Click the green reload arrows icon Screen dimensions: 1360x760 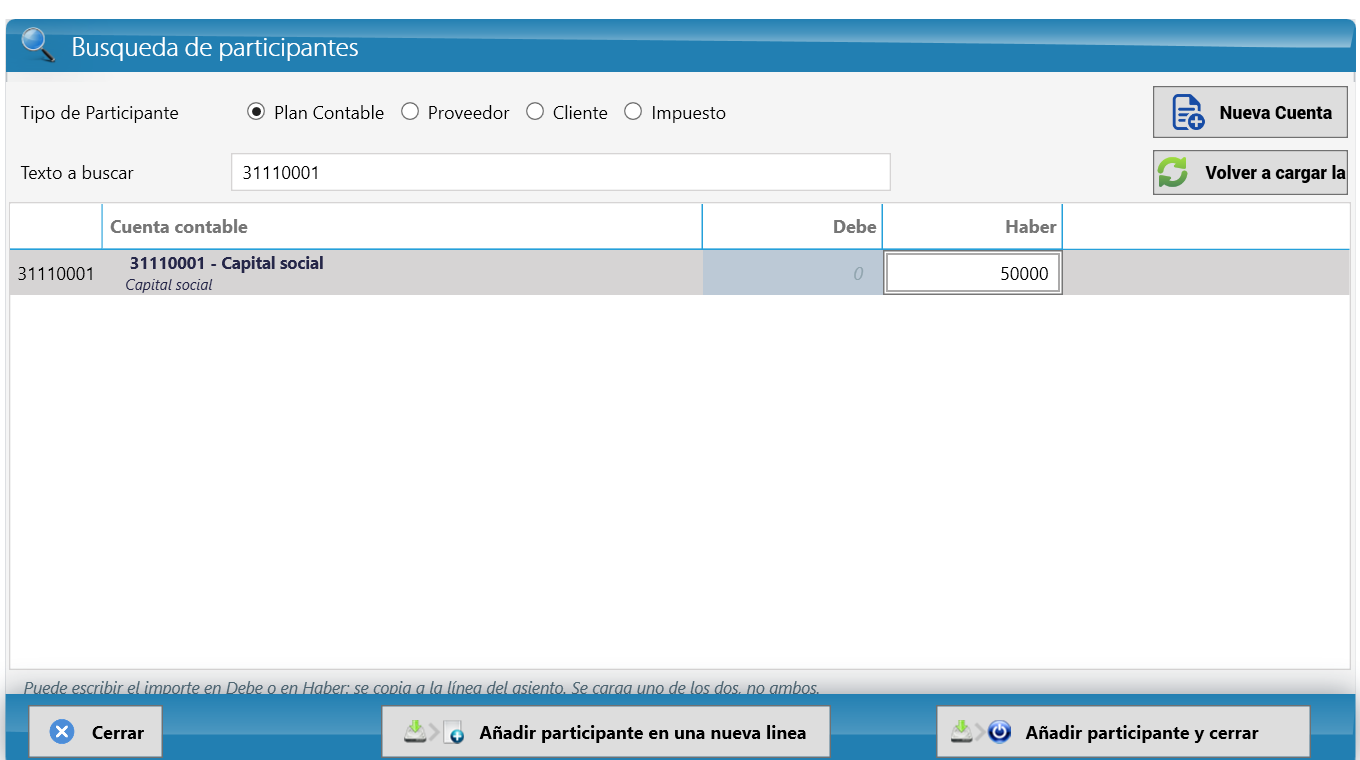click(x=1172, y=173)
